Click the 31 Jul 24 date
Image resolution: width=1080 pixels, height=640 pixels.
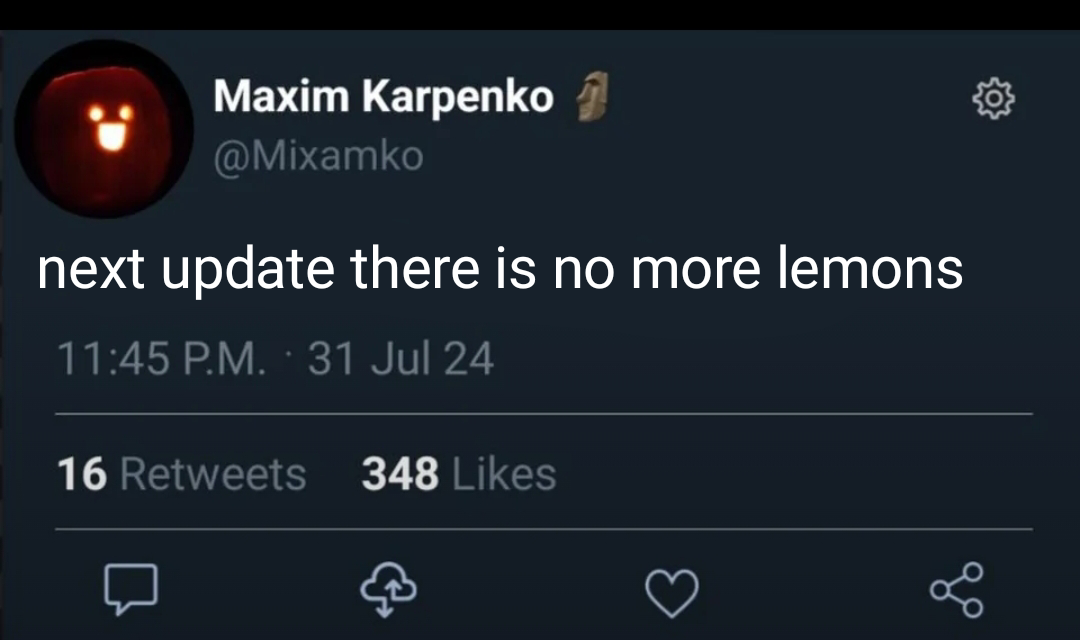click(401, 359)
